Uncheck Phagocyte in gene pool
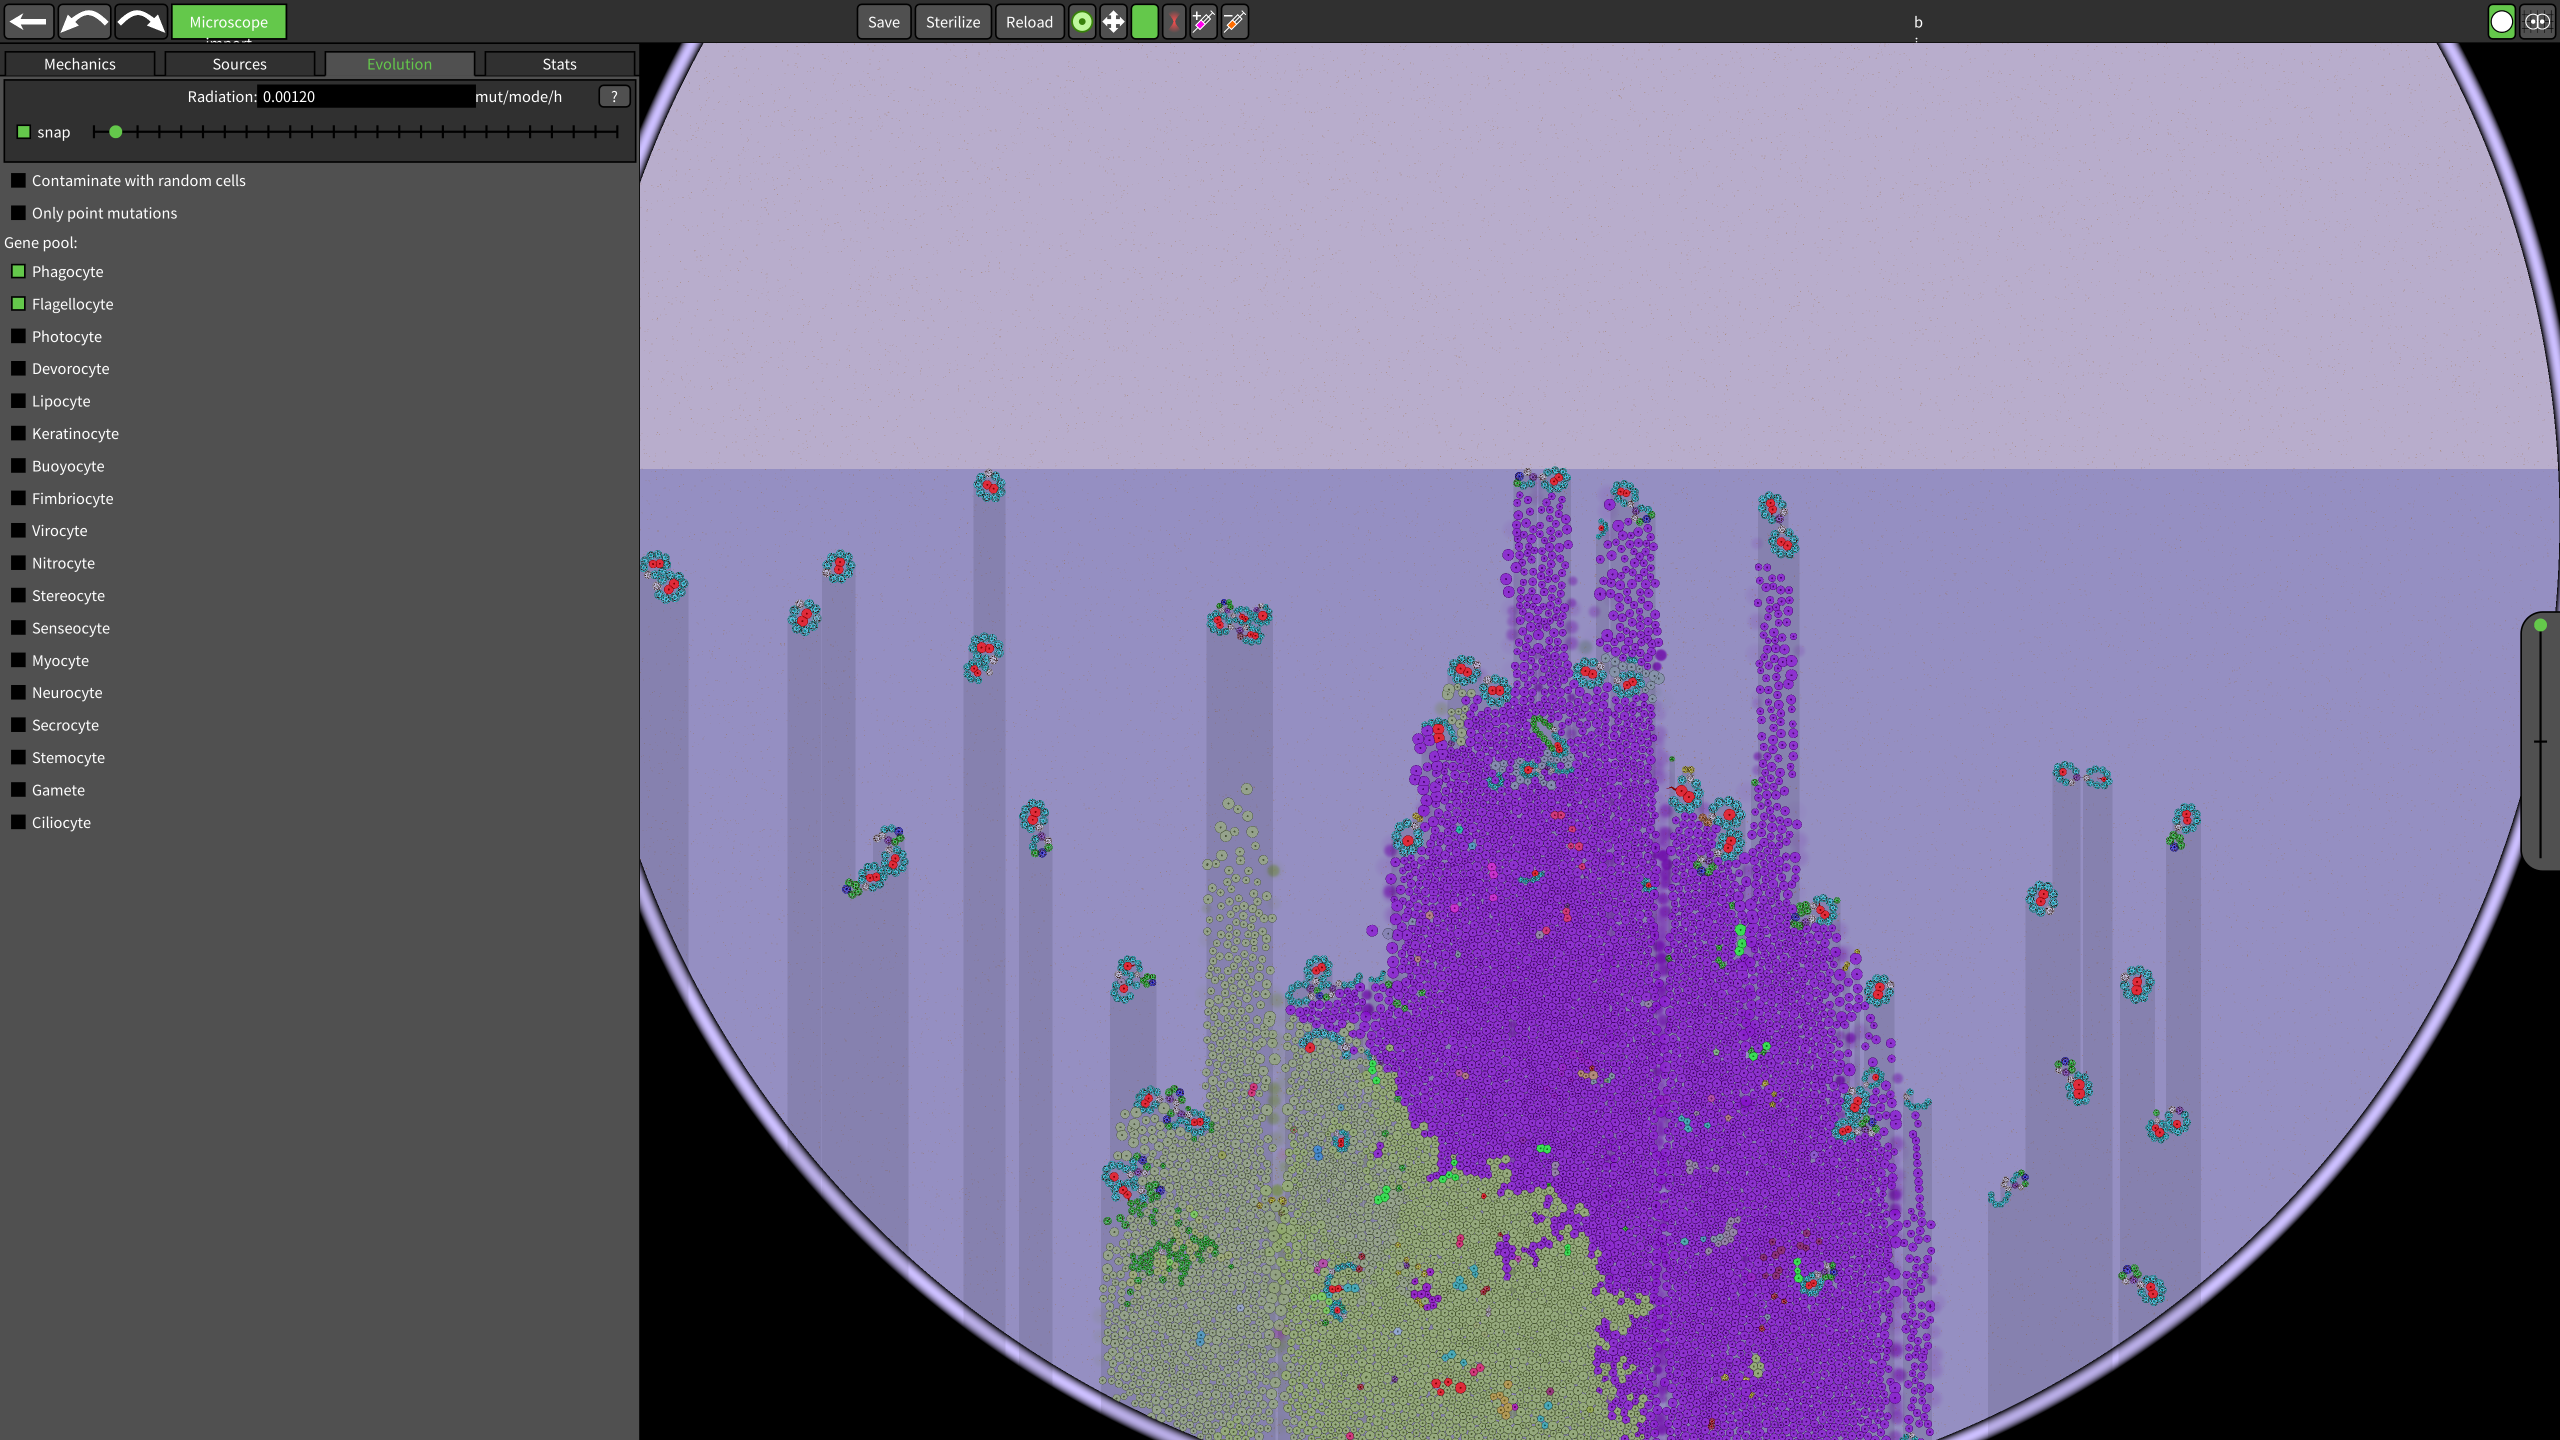The image size is (2560, 1440). click(18, 271)
